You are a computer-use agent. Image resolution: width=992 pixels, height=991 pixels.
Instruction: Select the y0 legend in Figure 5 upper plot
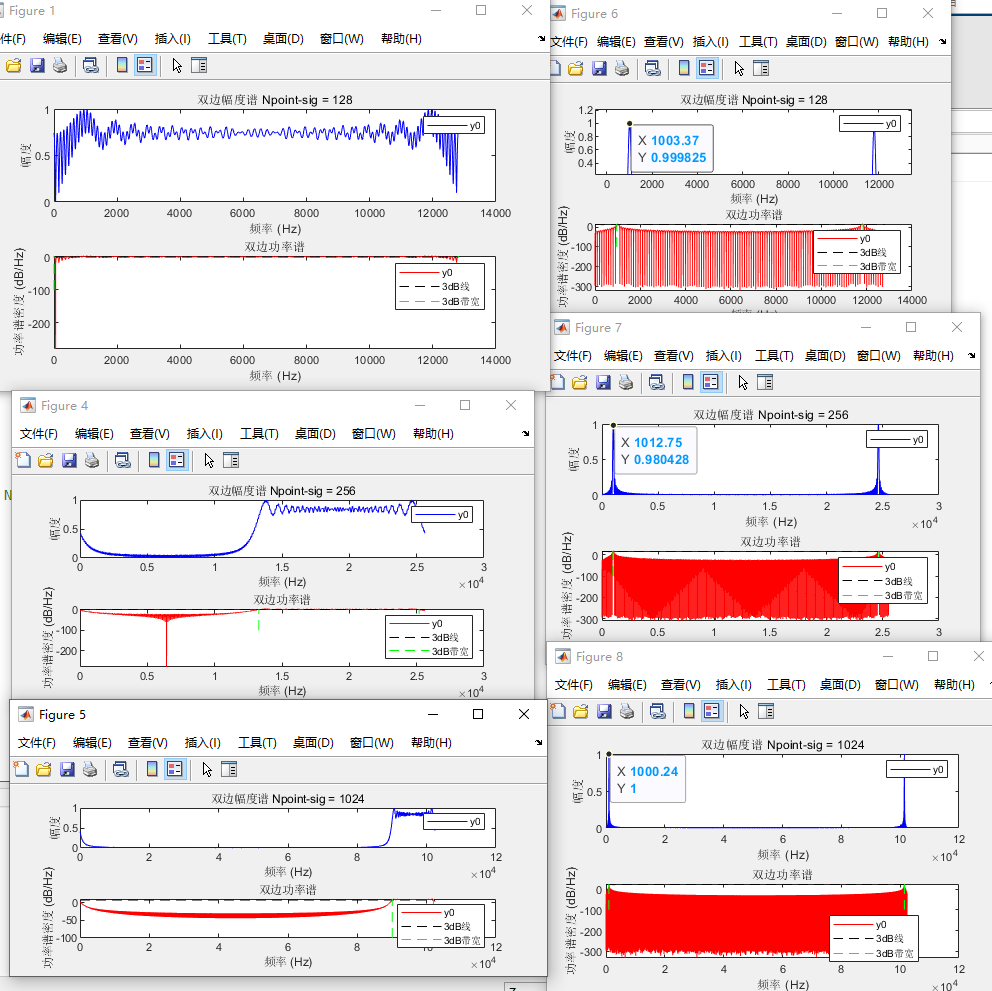click(454, 822)
